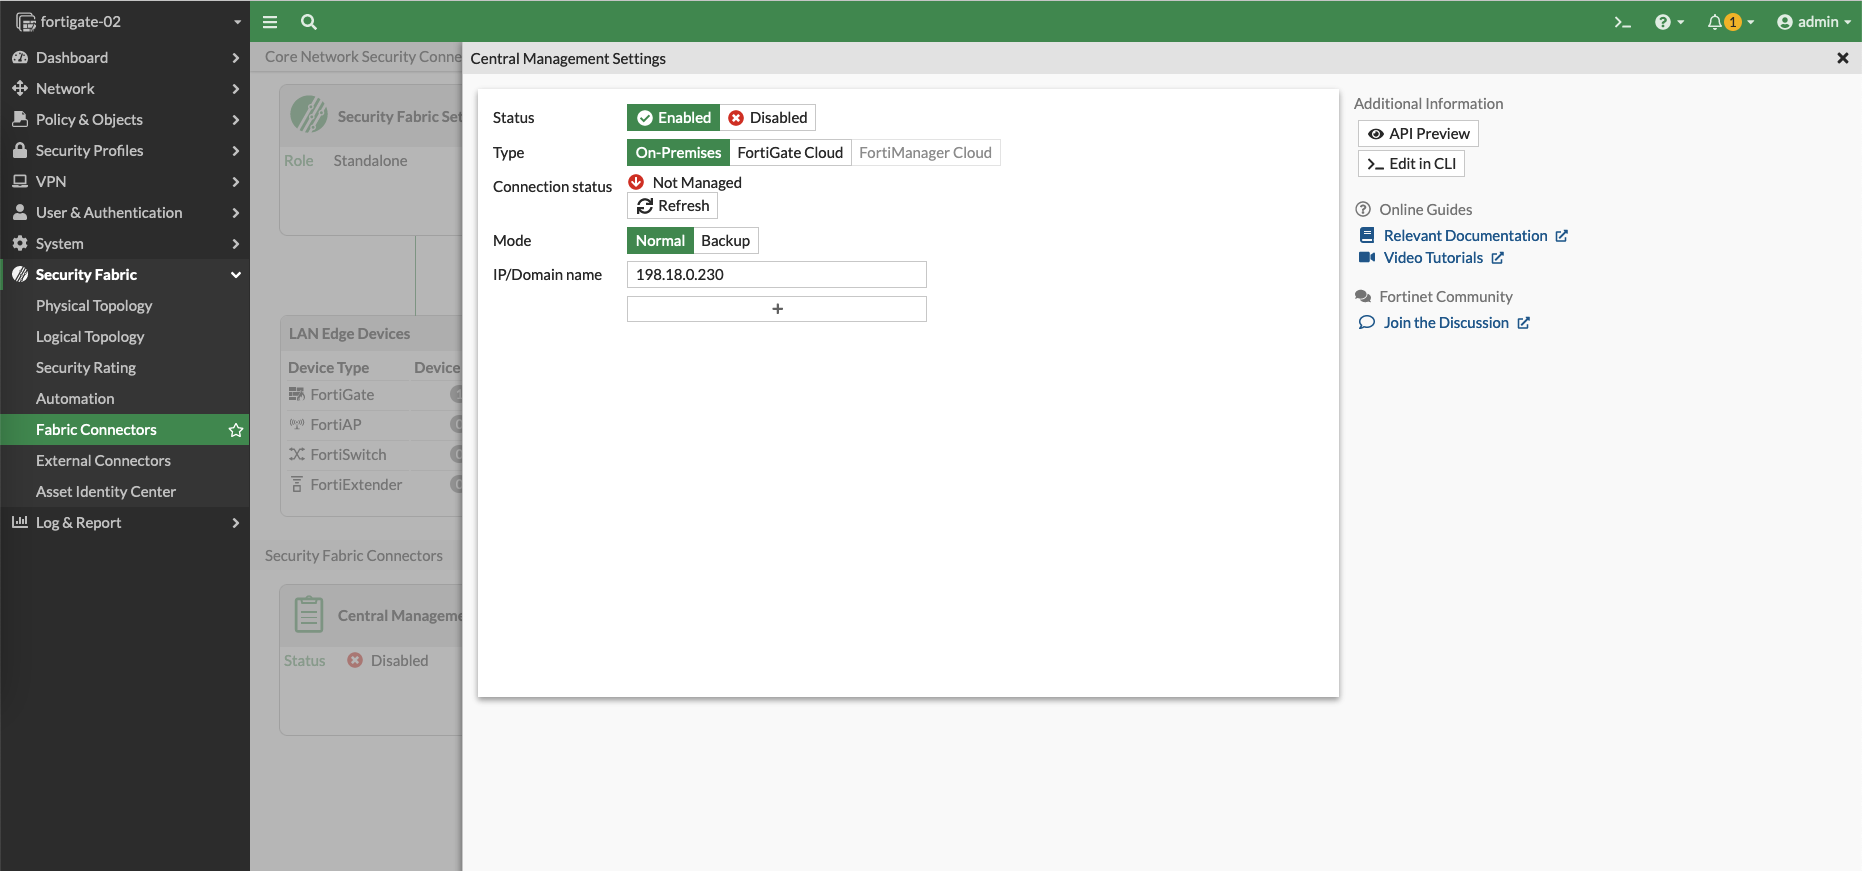Open the Relevant Documentation link
Screen dimensions: 1862x871
point(1465,236)
